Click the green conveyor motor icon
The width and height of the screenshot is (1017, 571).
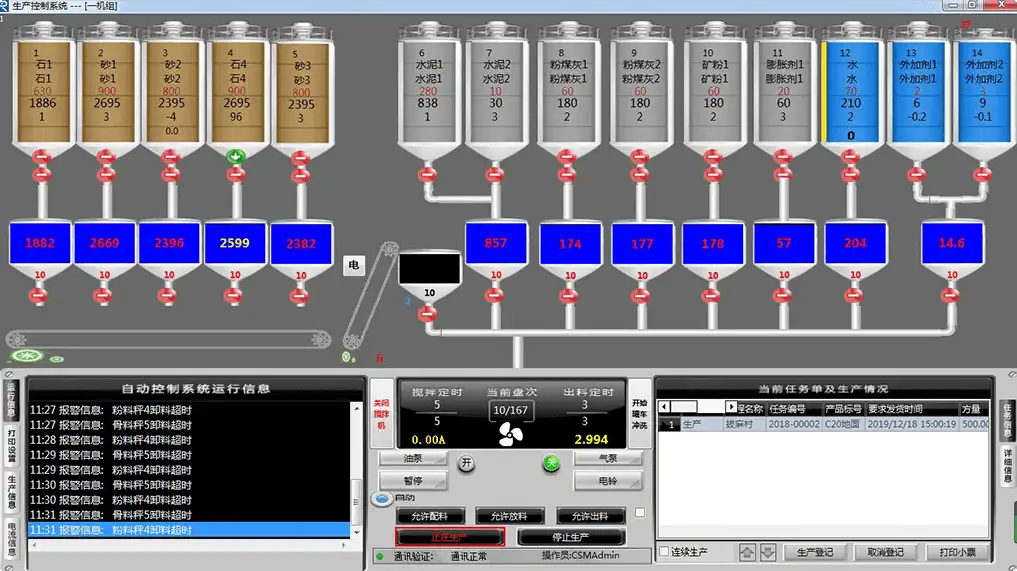(23, 356)
